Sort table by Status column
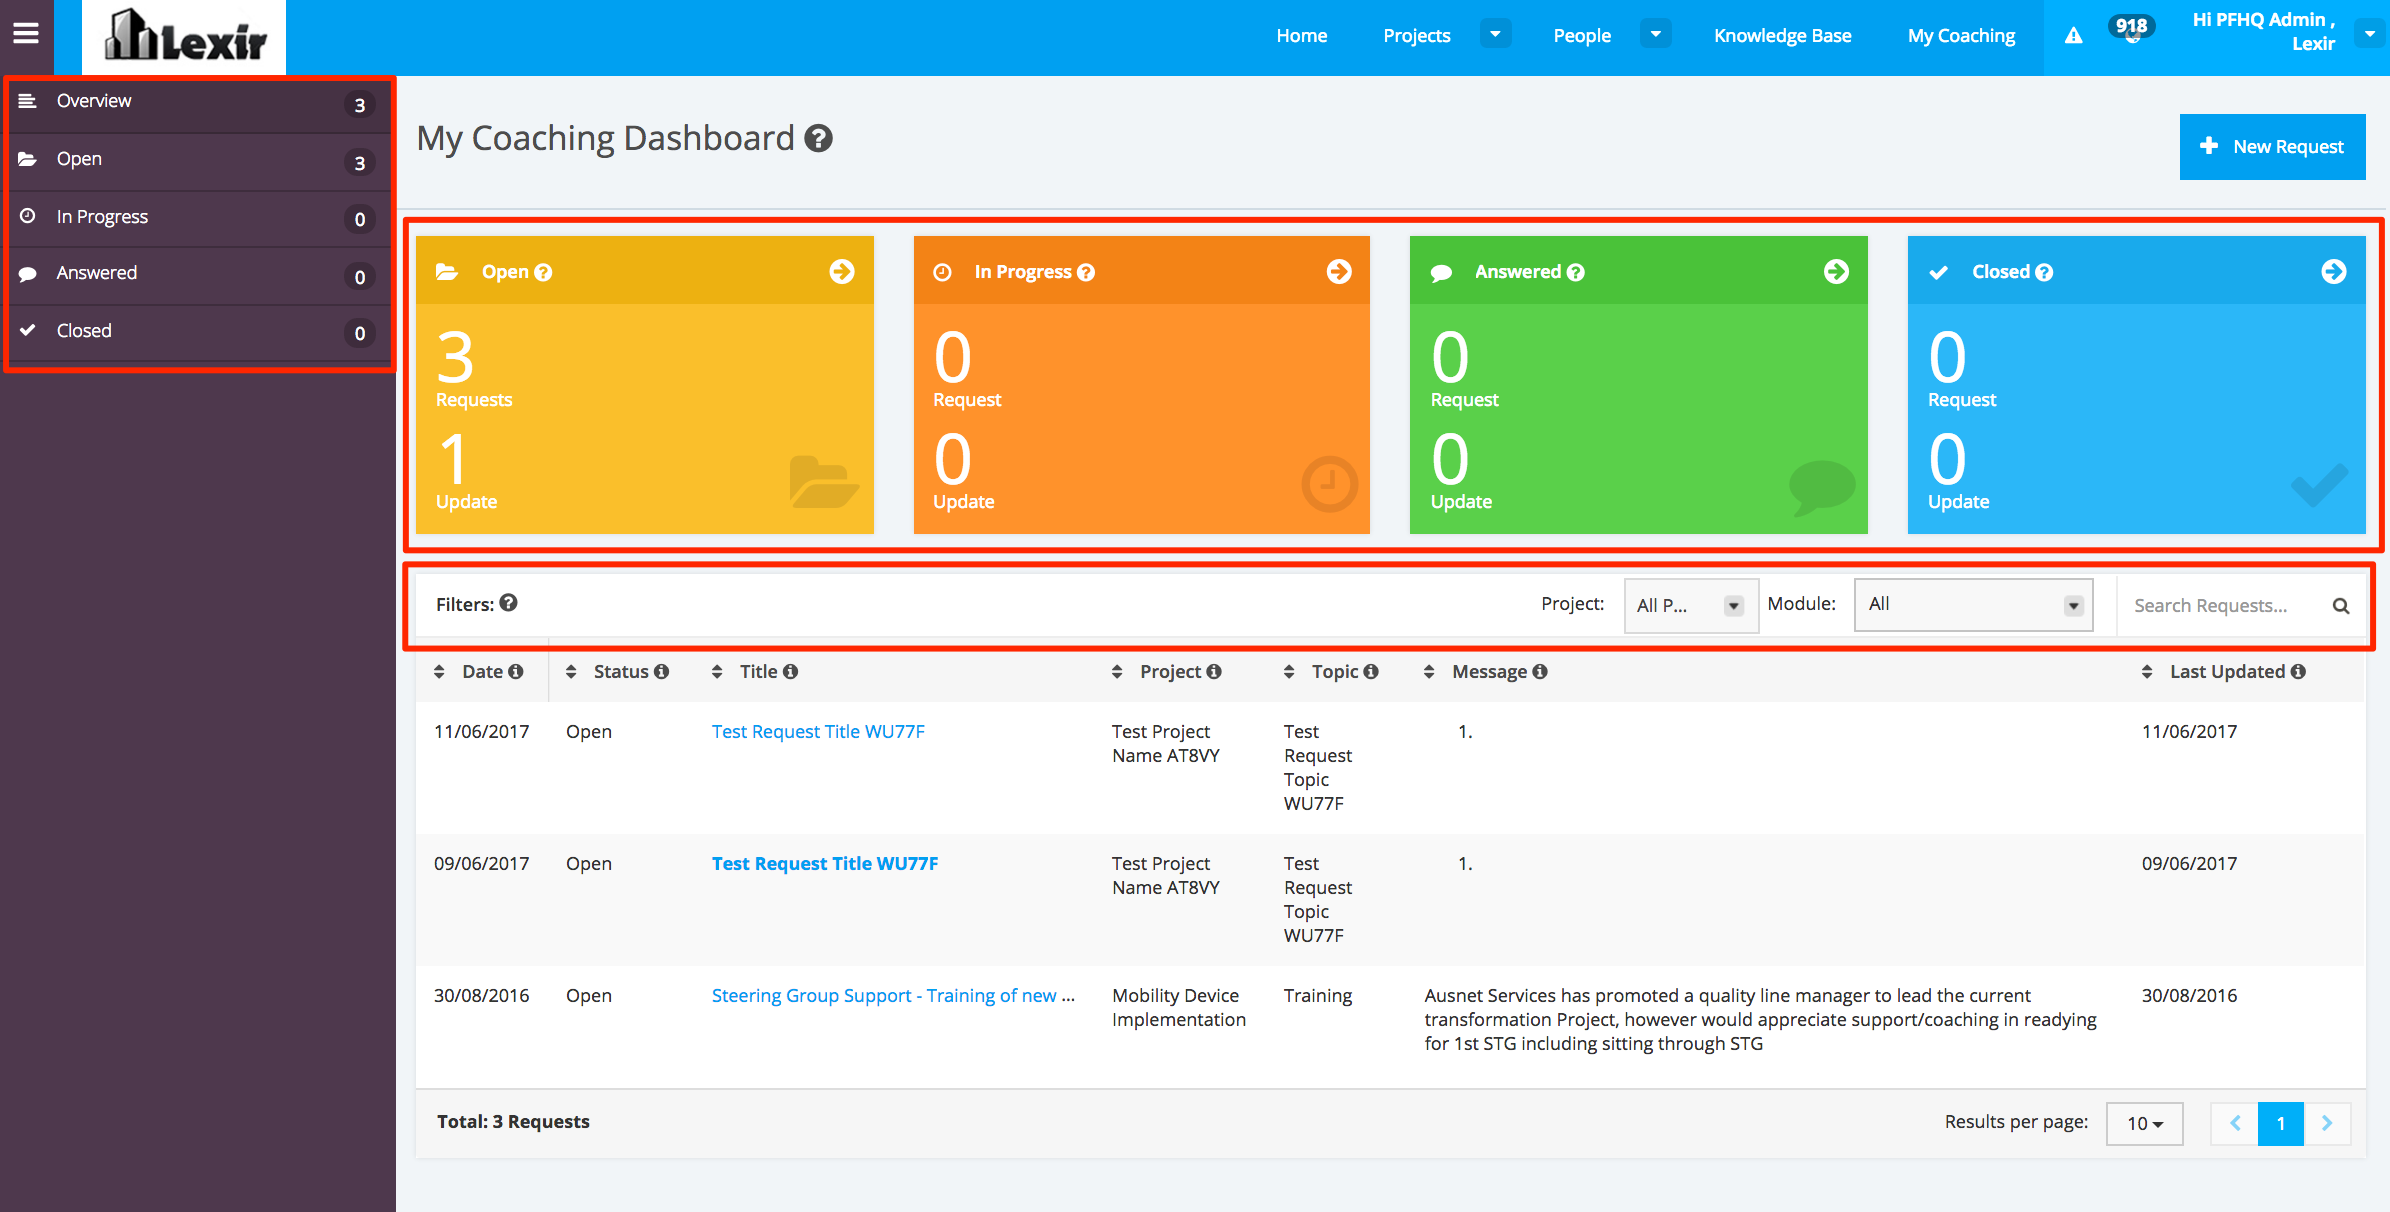 click(x=571, y=672)
